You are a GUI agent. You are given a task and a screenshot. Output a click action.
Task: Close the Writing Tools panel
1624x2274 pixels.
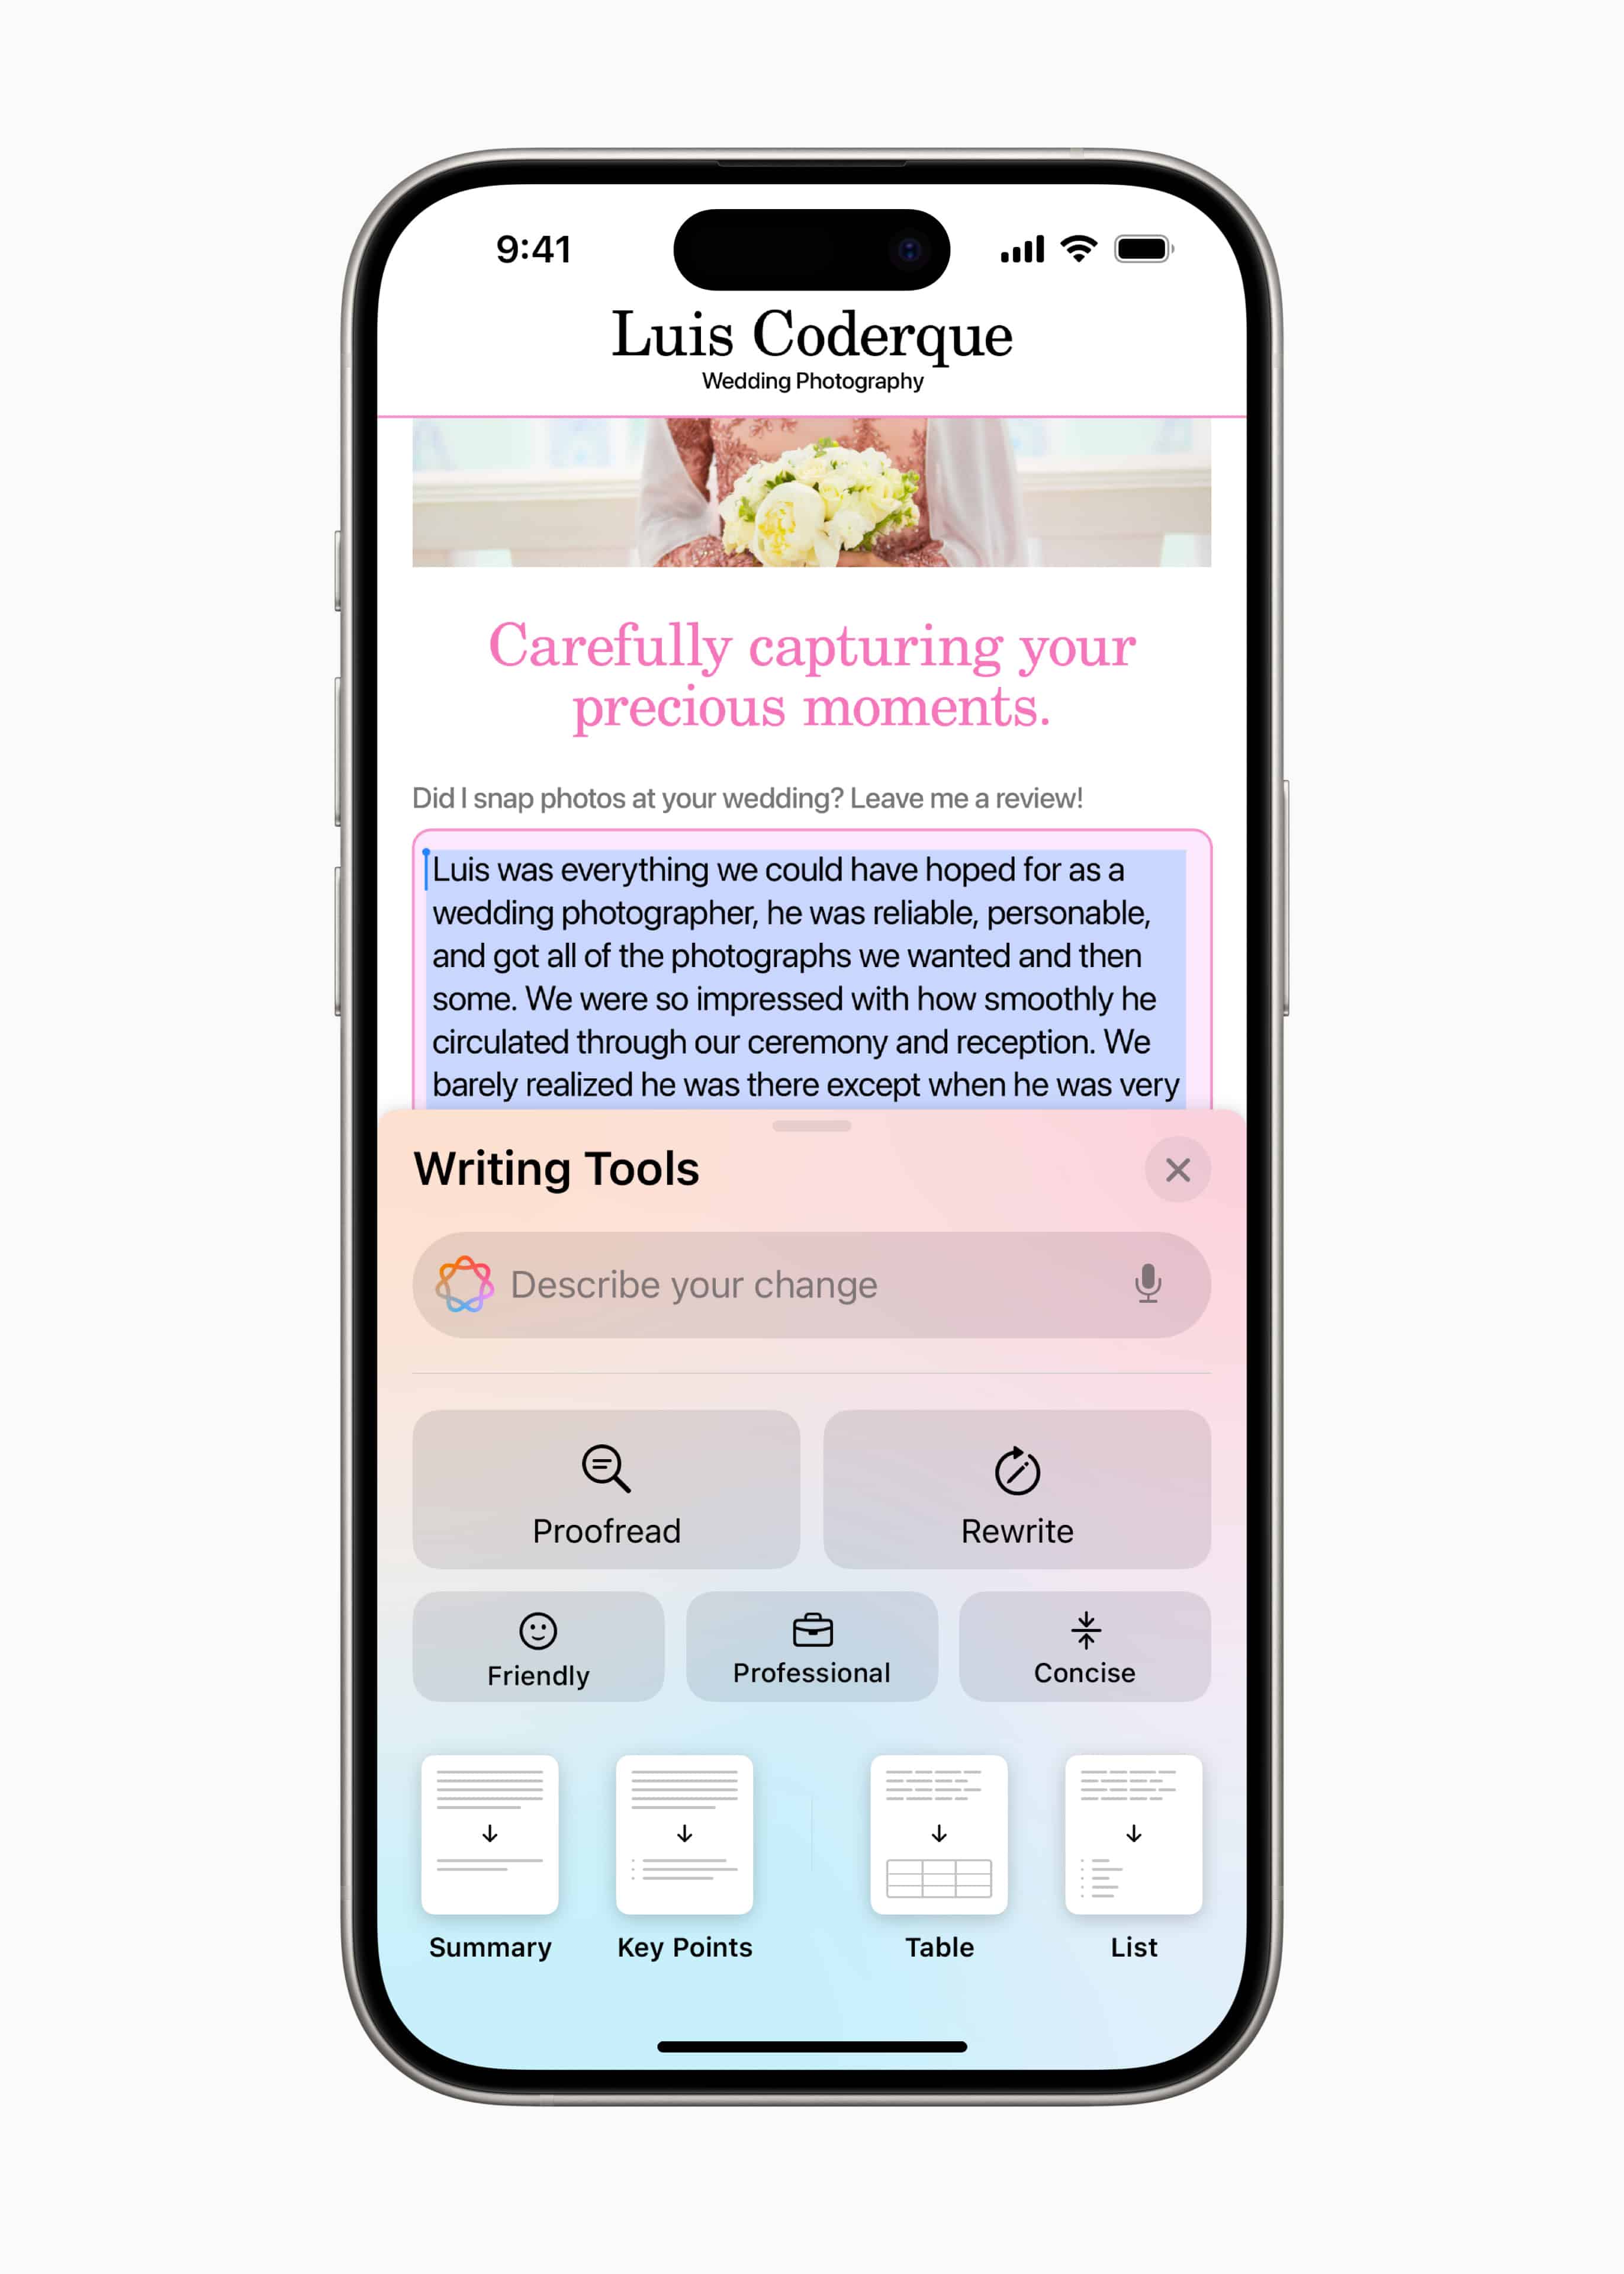pyautogui.click(x=1178, y=1168)
